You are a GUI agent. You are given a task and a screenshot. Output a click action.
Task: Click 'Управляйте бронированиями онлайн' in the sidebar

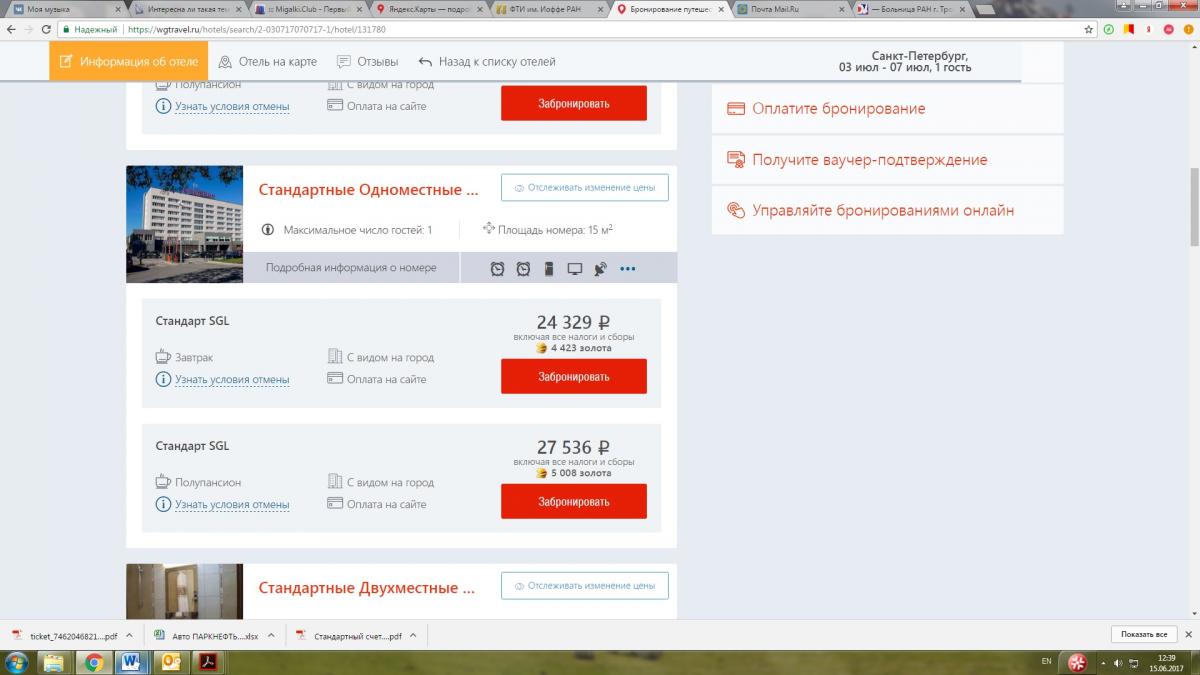click(x=883, y=211)
